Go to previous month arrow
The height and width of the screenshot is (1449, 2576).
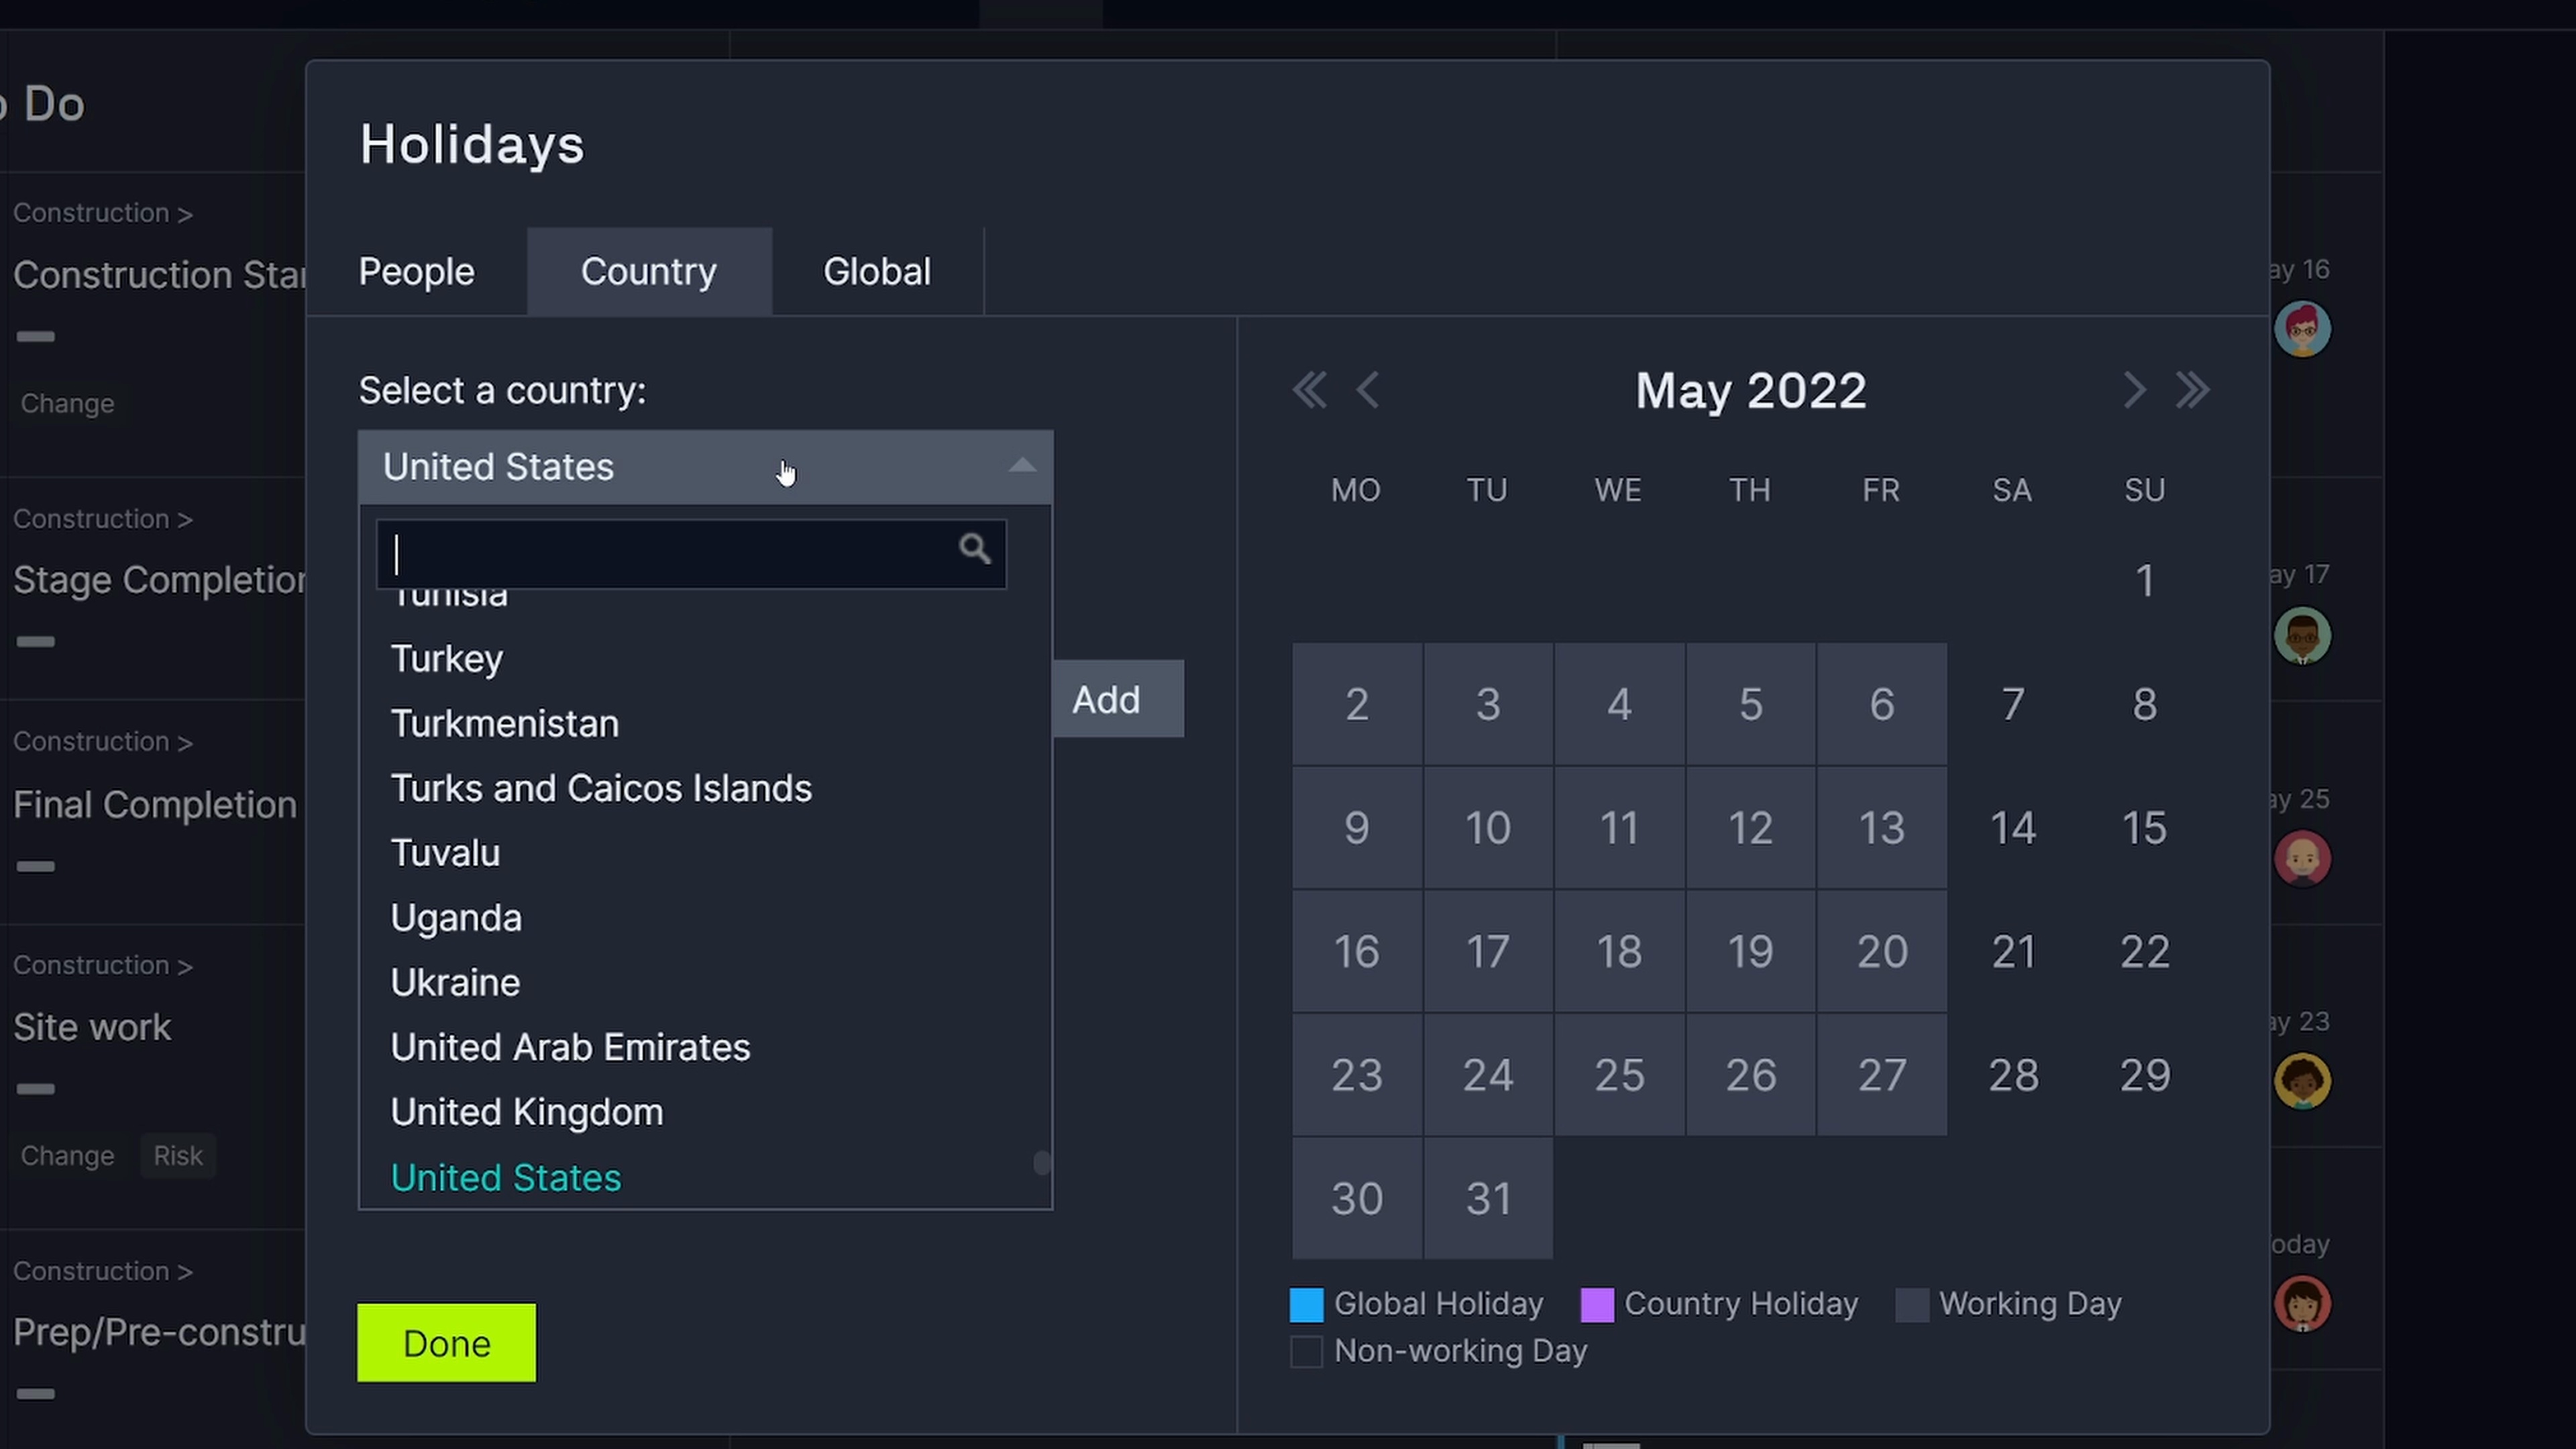1368,390
